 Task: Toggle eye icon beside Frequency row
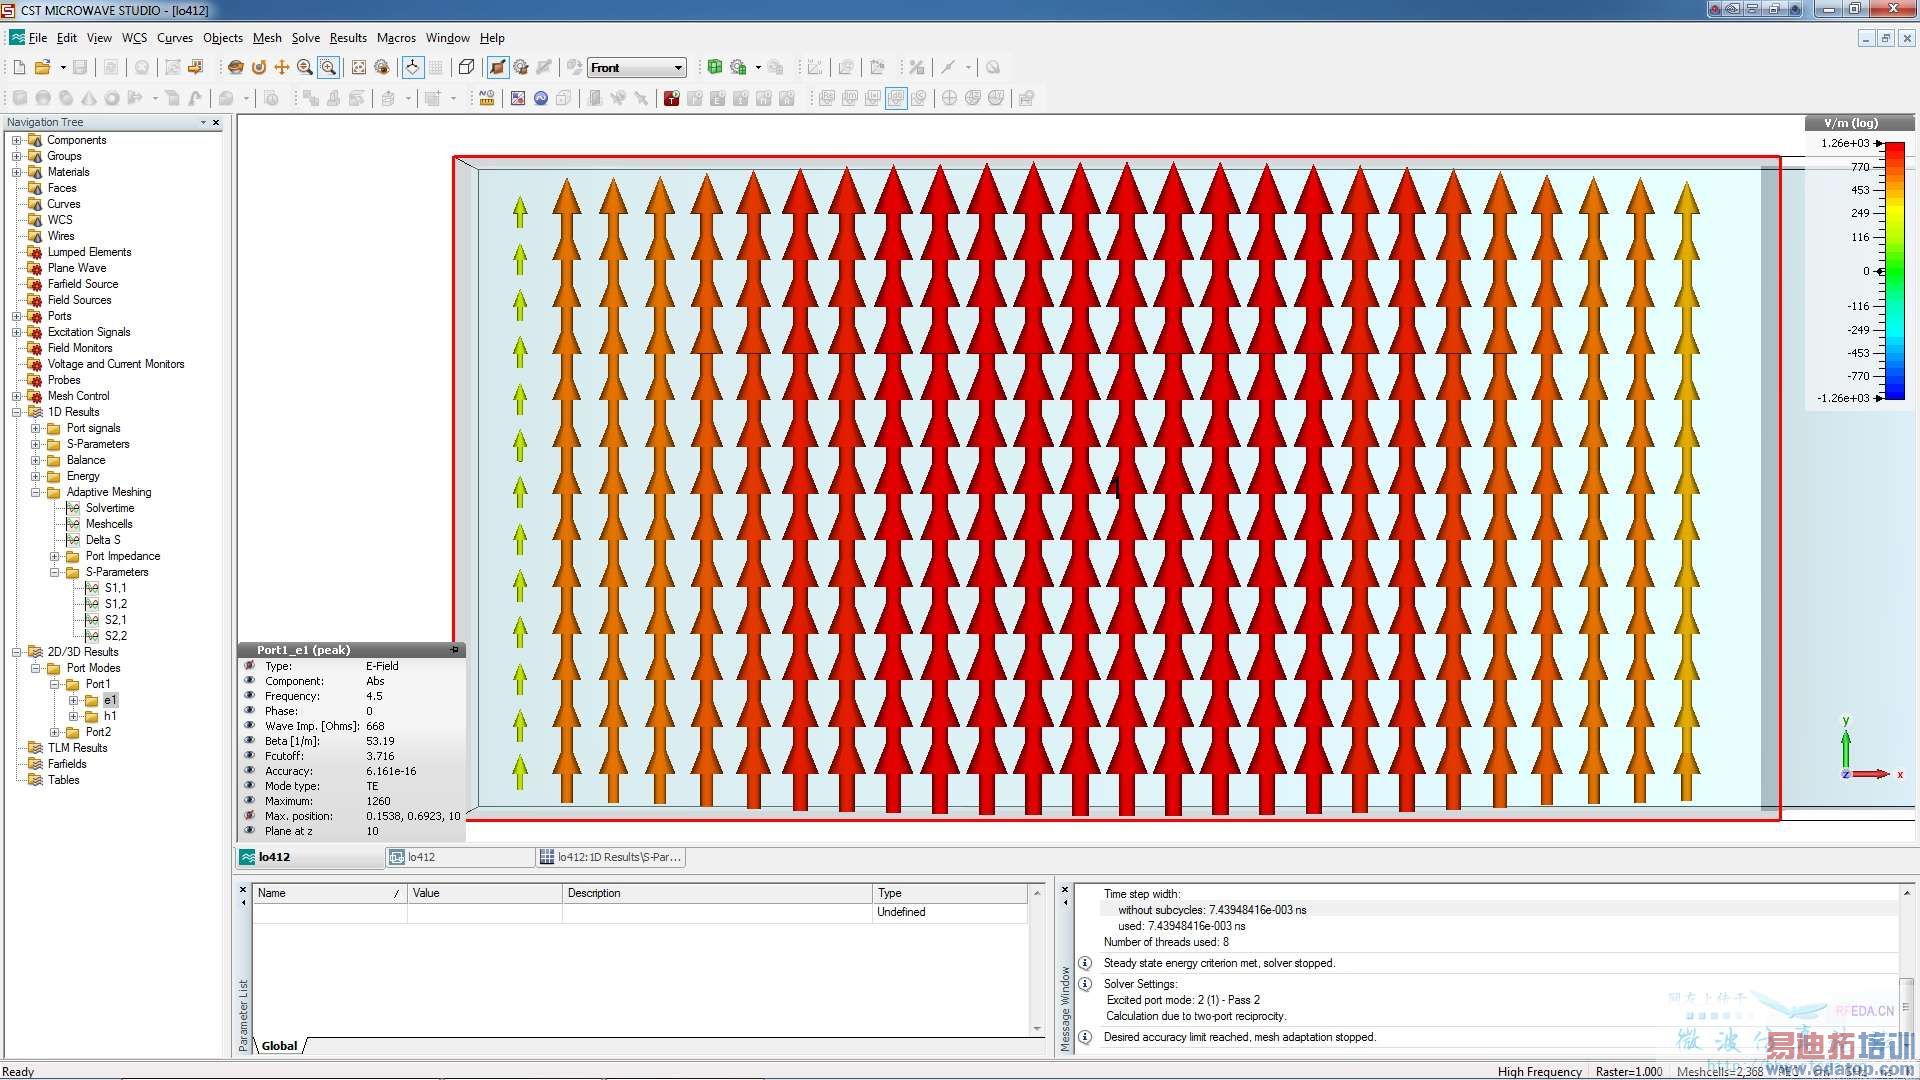pyautogui.click(x=250, y=696)
